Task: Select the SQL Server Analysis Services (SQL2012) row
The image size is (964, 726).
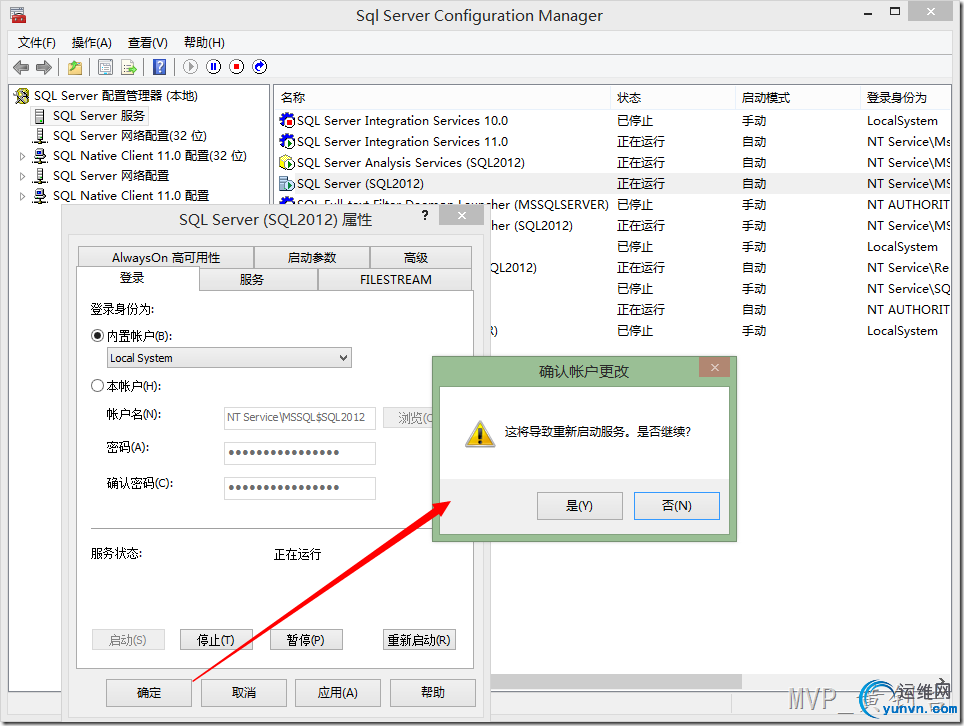Action: [x=613, y=163]
